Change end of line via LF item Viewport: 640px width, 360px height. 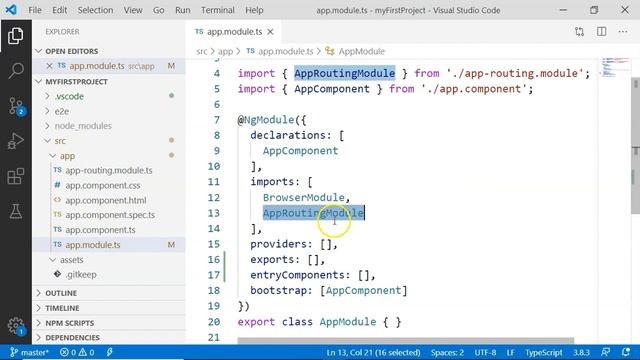coord(510,352)
